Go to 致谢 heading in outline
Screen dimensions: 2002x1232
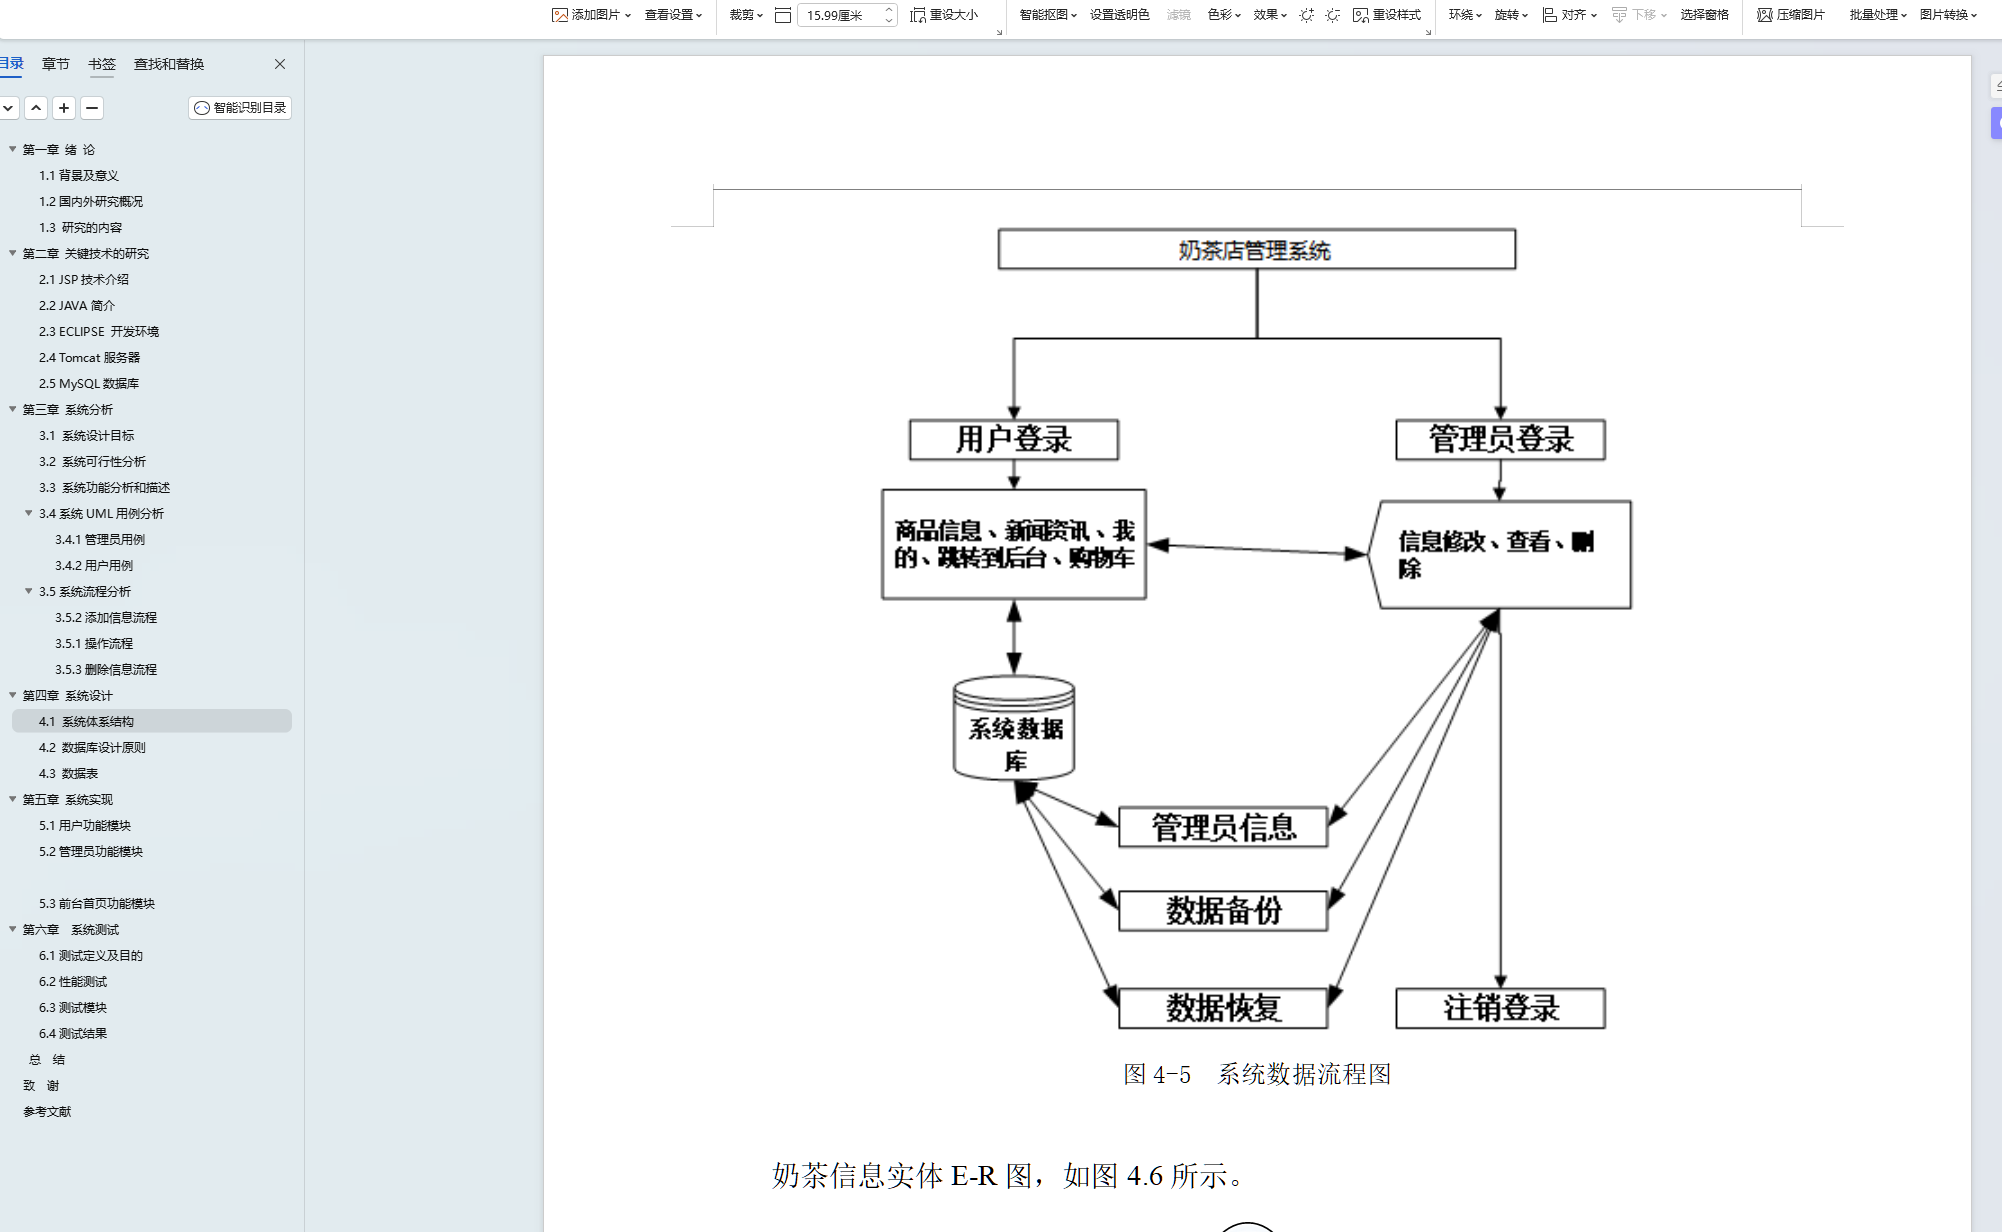[x=41, y=1085]
